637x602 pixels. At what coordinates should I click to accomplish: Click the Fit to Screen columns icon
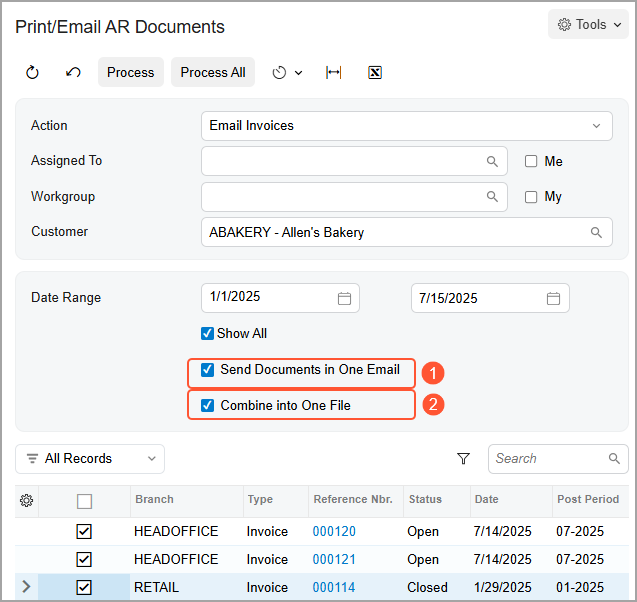coord(334,72)
